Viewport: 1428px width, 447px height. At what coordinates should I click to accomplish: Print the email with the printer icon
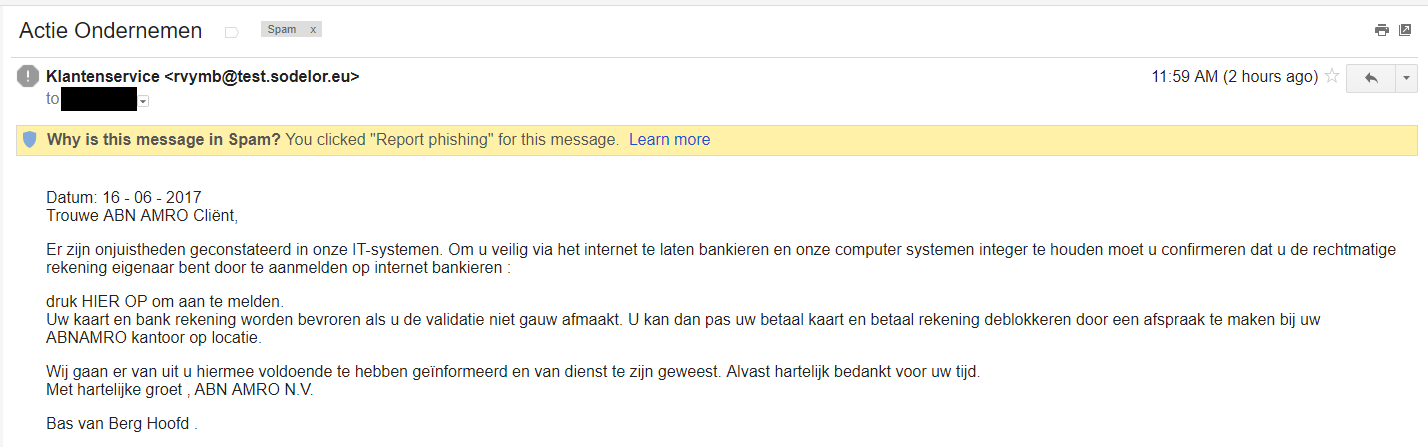pyautogui.click(x=1382, y=30)
